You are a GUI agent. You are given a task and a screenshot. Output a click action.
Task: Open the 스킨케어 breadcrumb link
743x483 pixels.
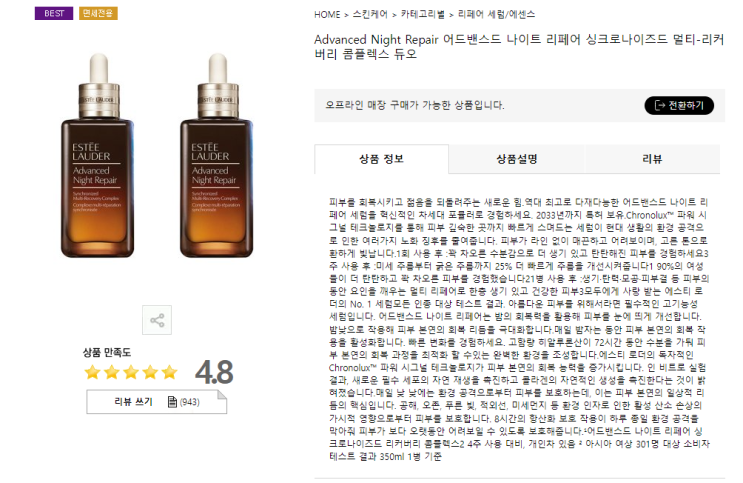(x=370, y=15)
